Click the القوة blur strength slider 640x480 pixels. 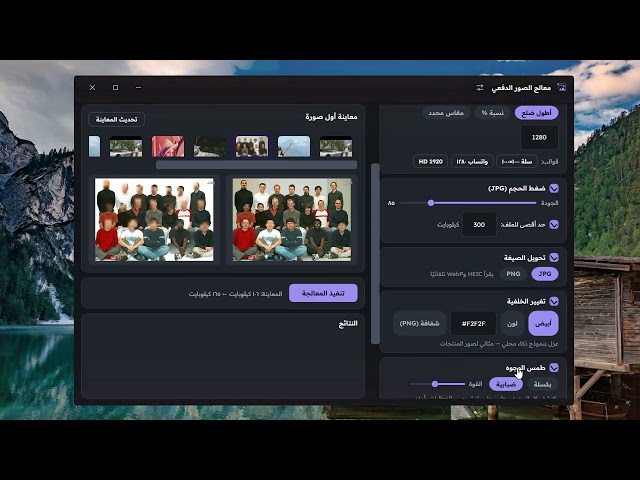coord(438,384)
